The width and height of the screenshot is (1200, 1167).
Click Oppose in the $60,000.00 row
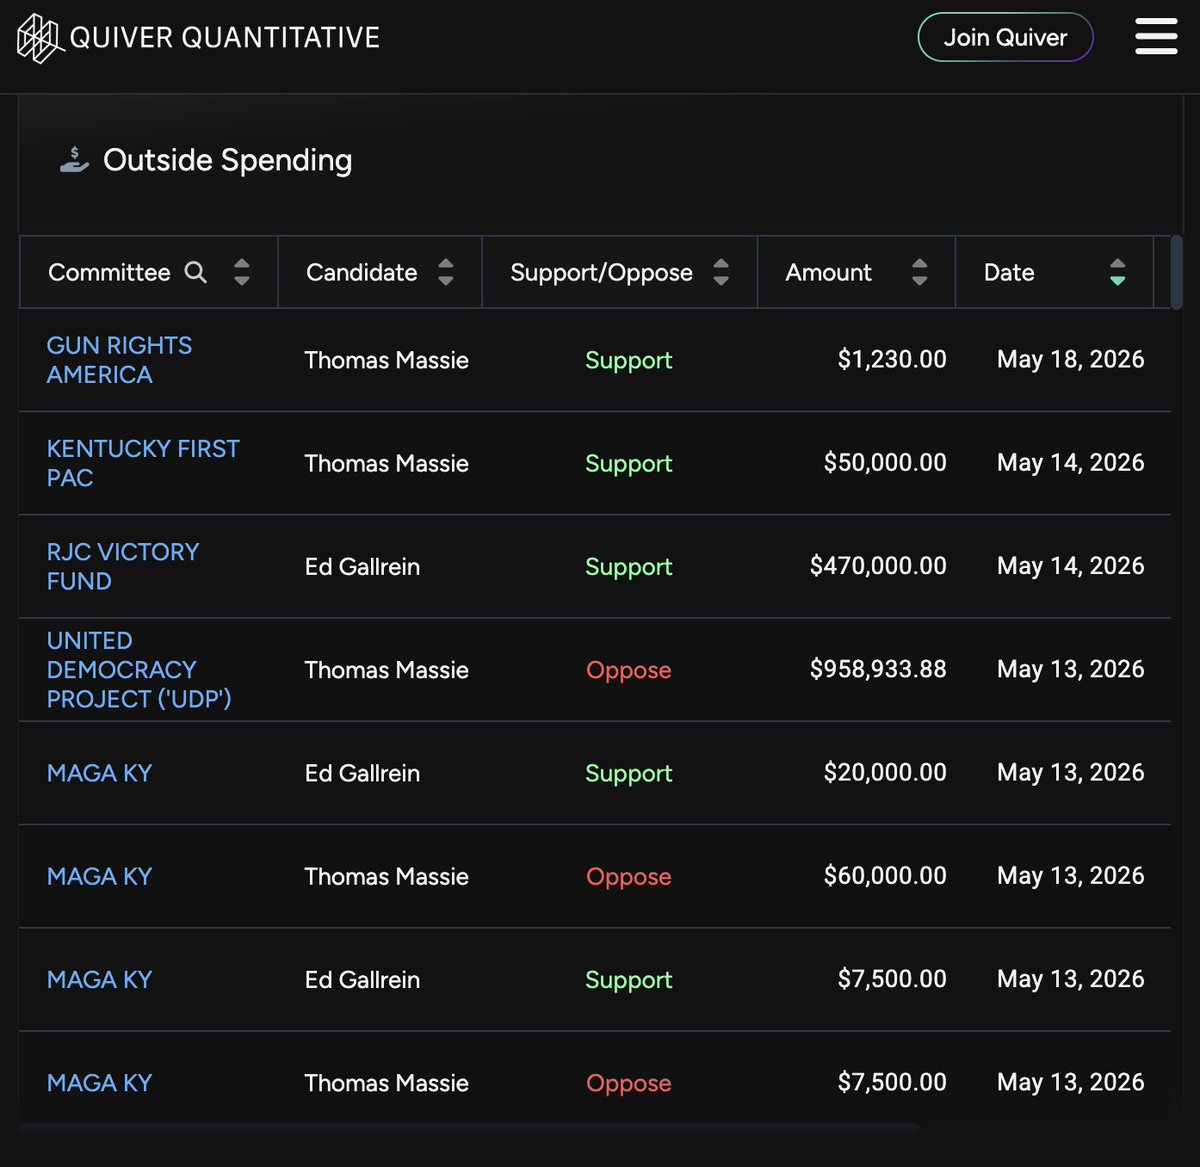pos(628,877)
